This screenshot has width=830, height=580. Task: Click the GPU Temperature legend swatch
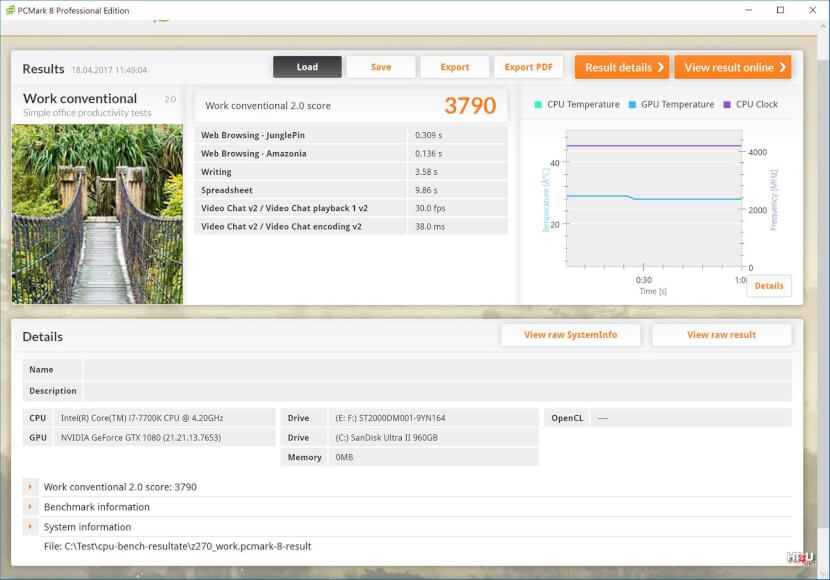632,105
